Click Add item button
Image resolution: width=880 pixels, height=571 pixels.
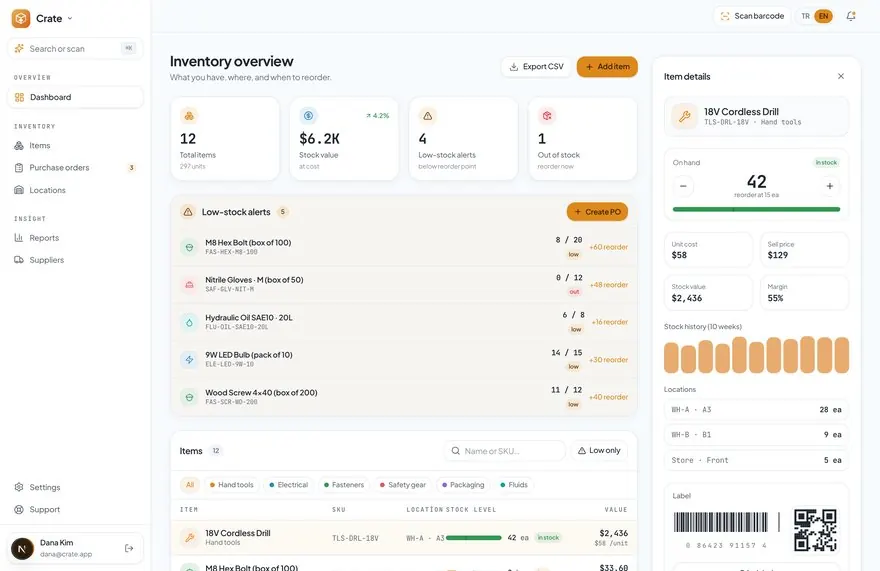coord(607,67)
